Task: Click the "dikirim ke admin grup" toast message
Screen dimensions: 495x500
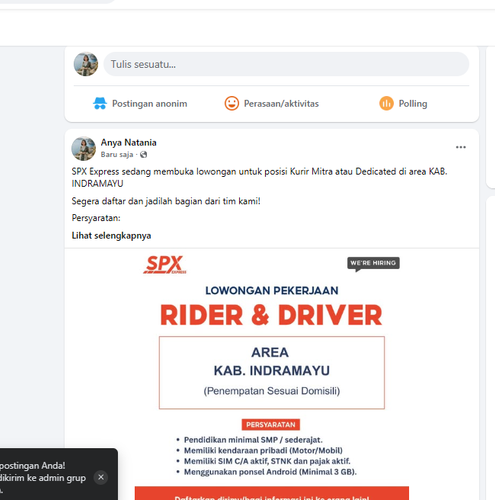Action: 43,478
